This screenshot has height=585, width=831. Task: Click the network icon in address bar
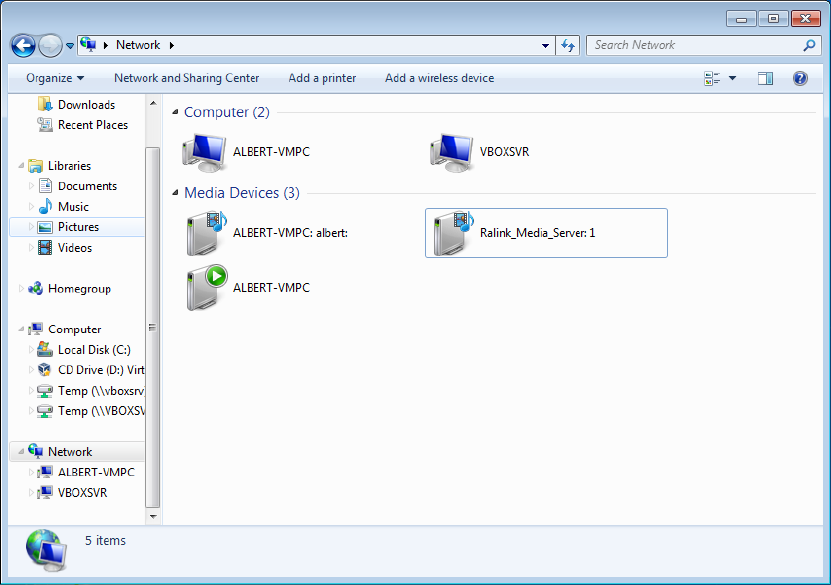[89, 45]
